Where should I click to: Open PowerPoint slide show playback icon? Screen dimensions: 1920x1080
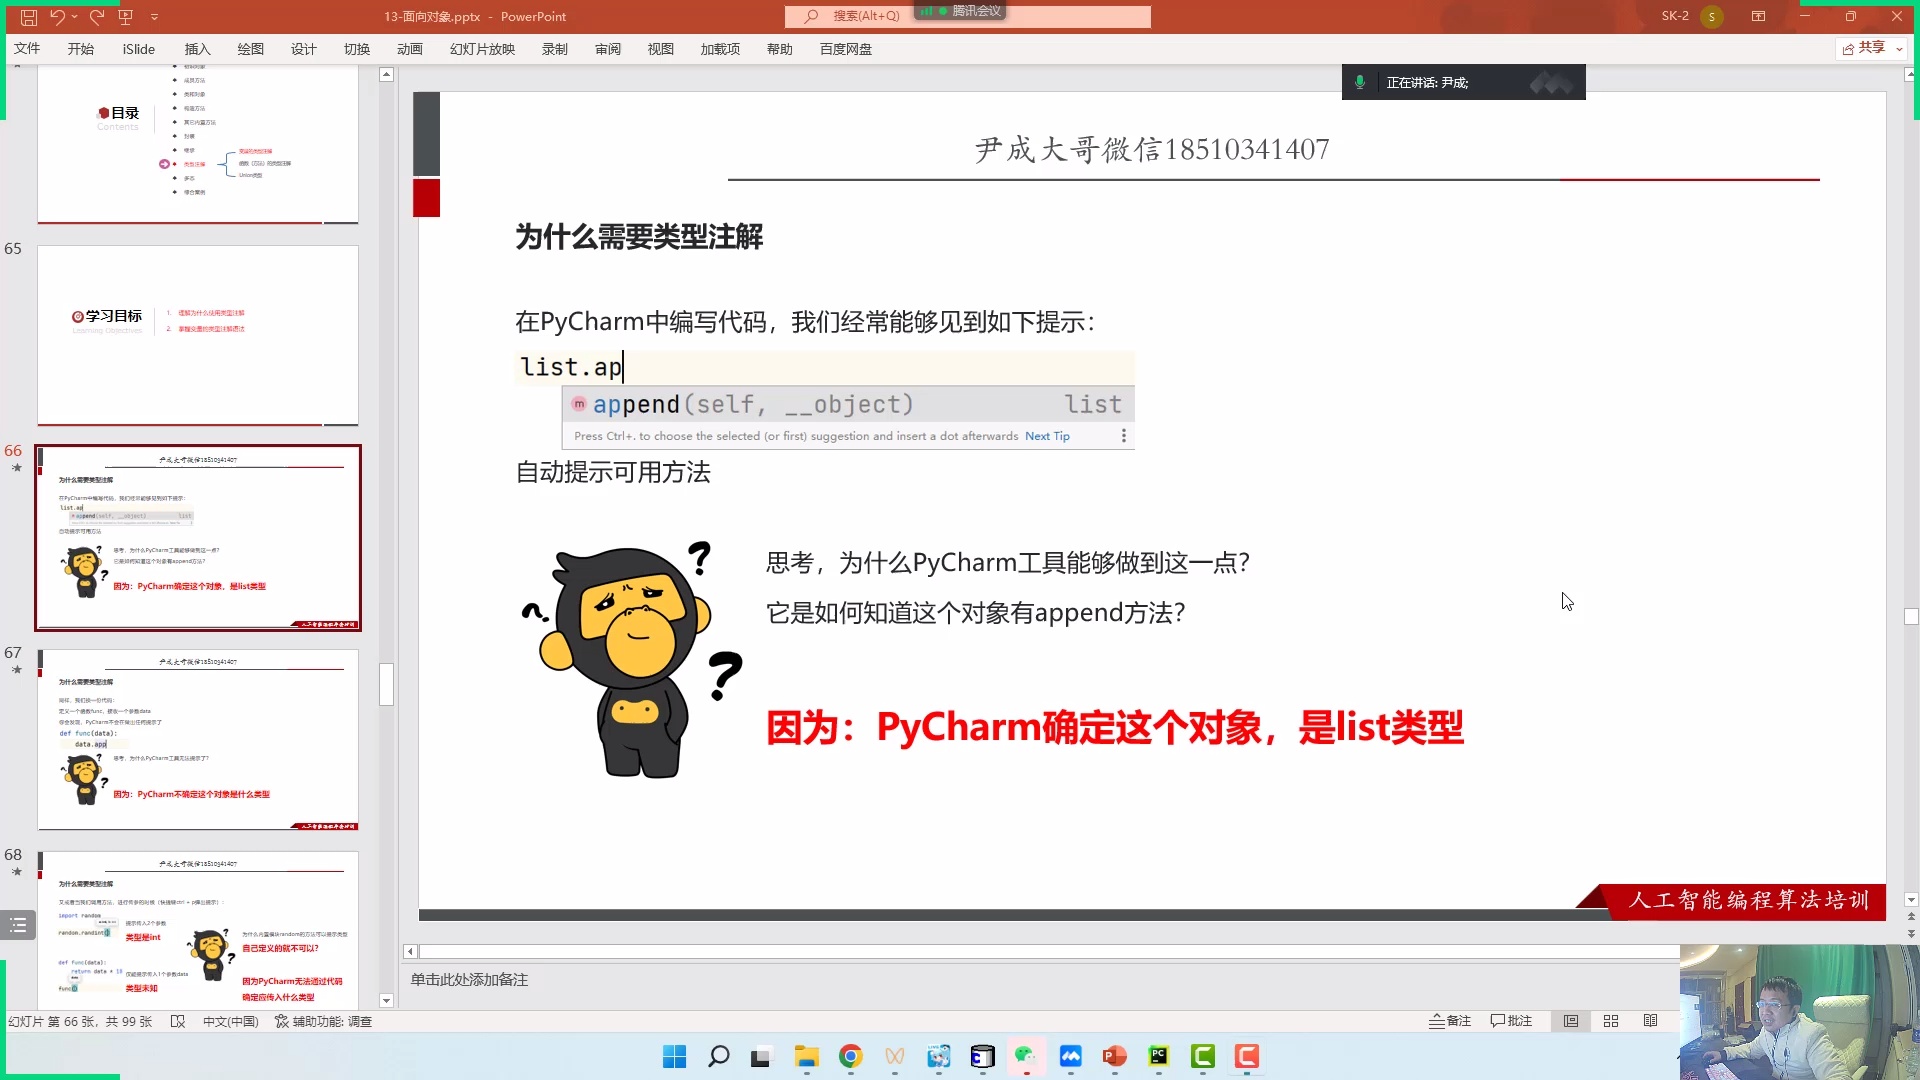(x=127, y=17)
